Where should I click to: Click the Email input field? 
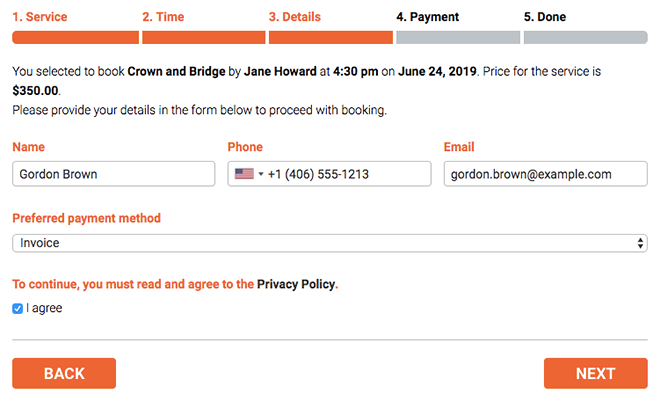[546, 174]
